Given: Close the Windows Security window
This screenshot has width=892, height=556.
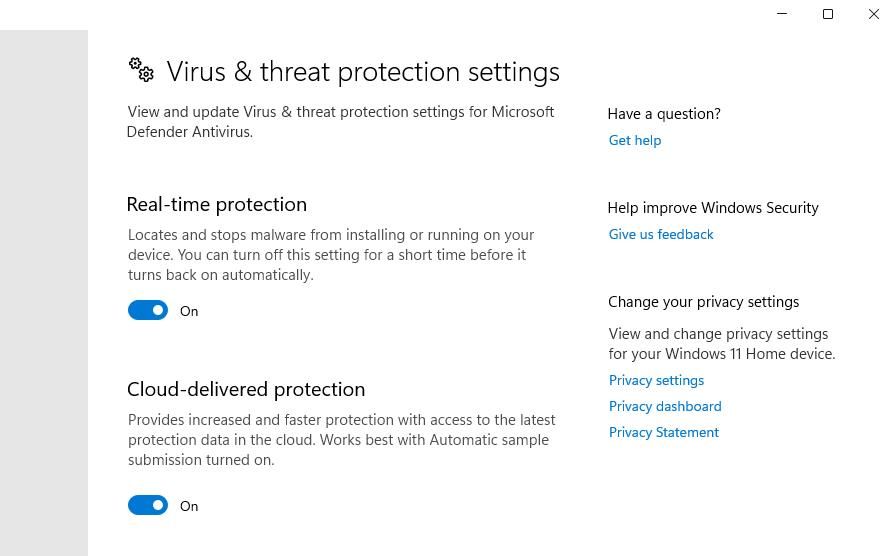Looking at the screenshot, I should point(873,14).
